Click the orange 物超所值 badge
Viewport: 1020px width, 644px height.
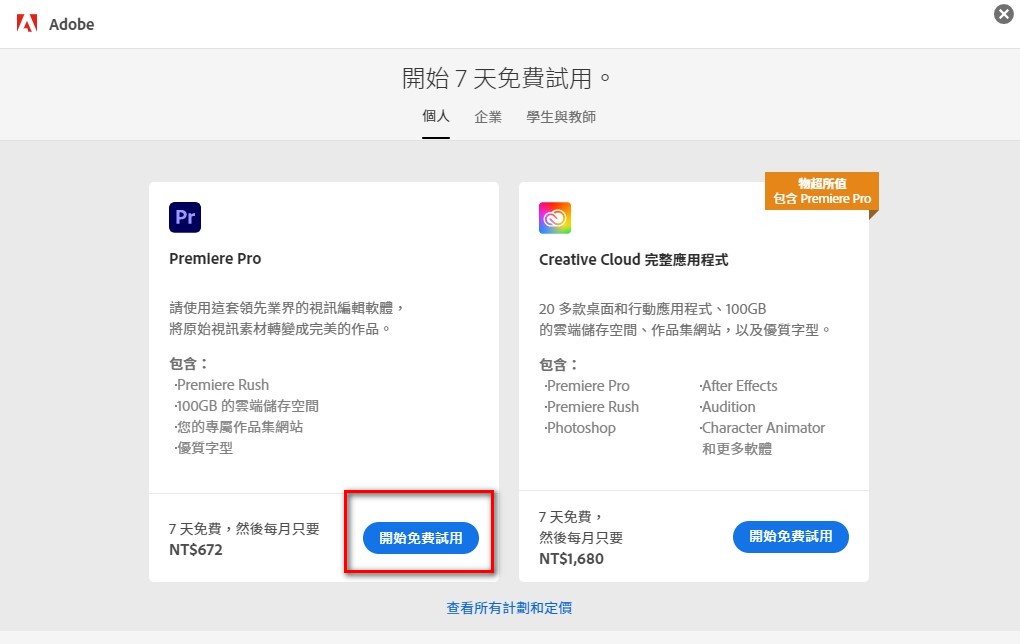[x=821, y=191]
